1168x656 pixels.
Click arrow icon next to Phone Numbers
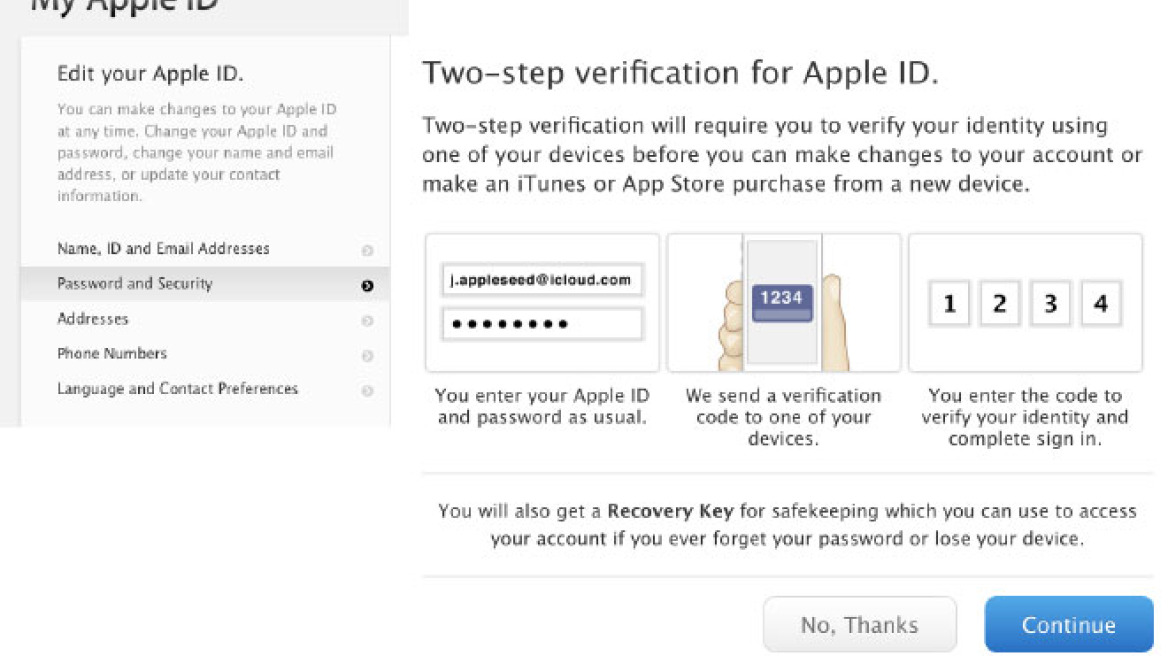pos(367,356)
